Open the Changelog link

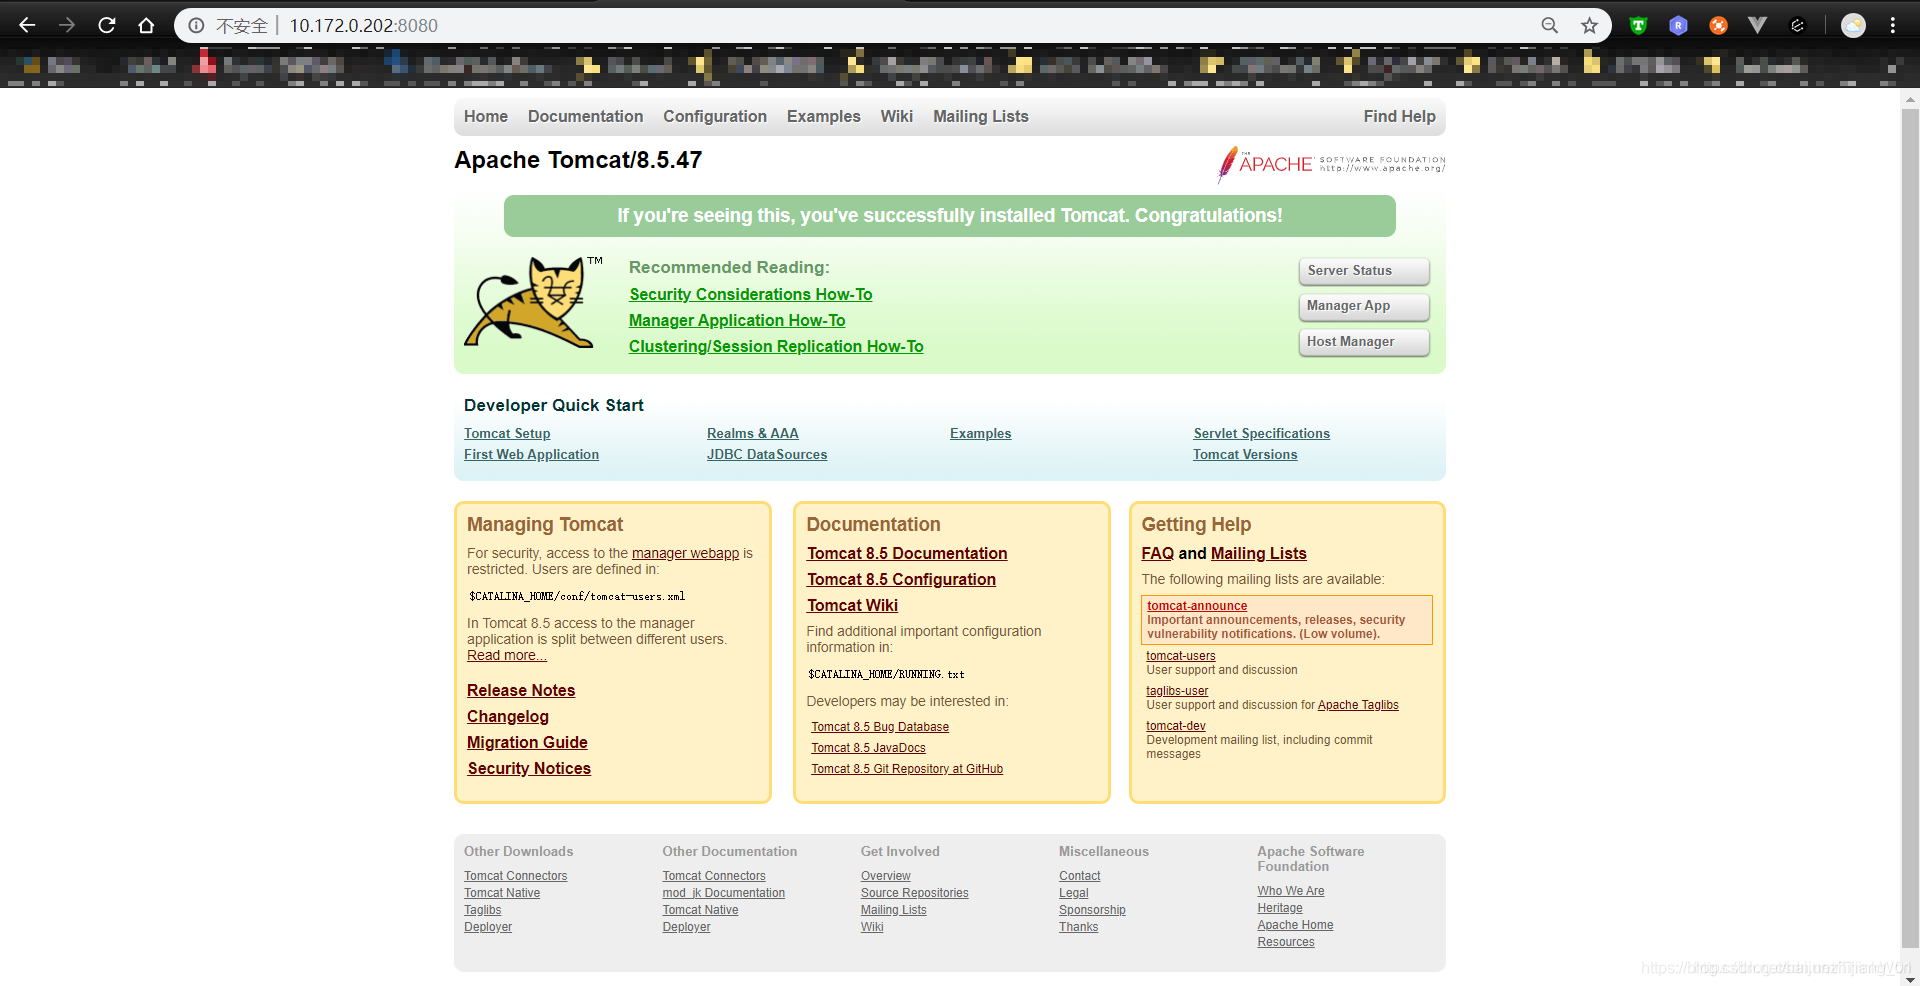click(508, 716)
